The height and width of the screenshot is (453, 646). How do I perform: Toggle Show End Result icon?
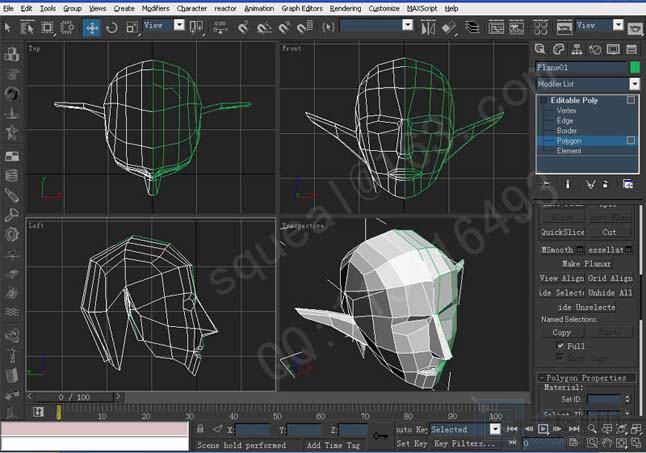[568, 184]
